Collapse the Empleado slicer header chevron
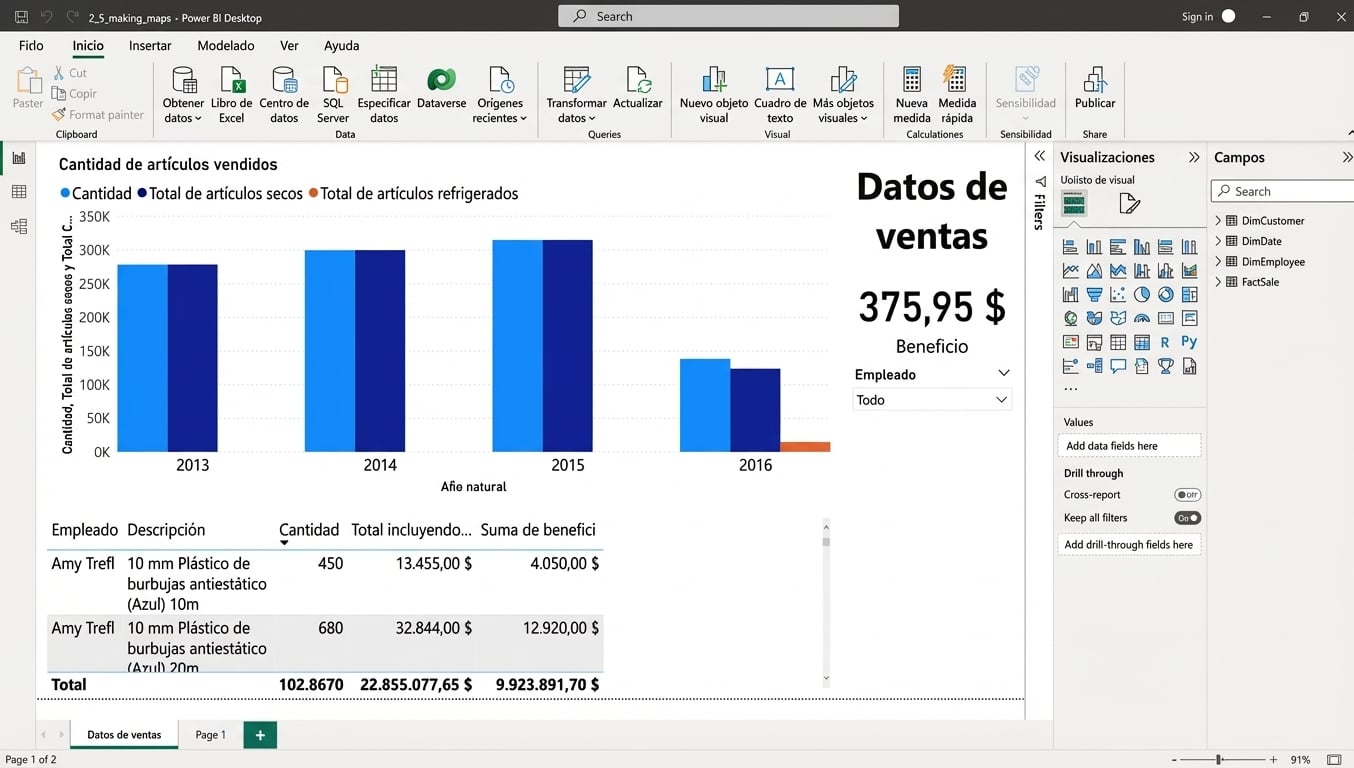1354x768 pixels. 1004,374
